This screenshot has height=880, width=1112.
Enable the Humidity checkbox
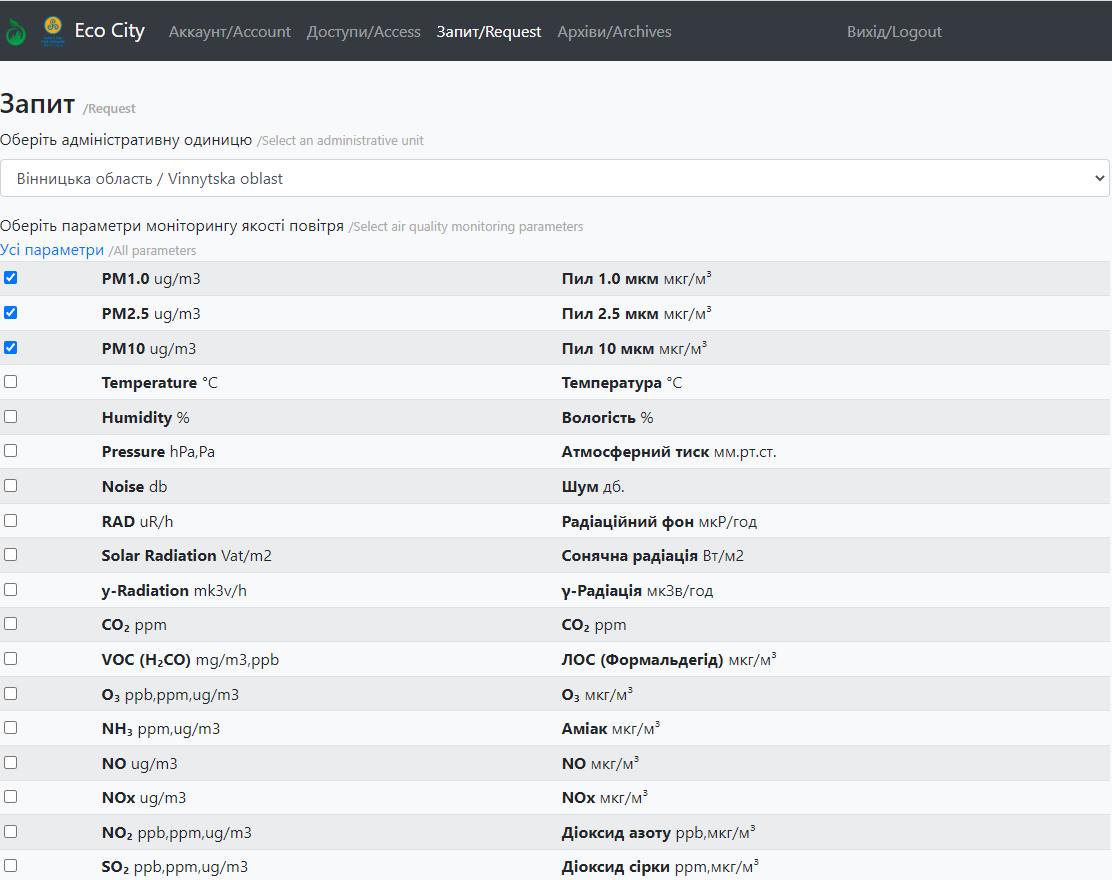[x=11, y=416]
